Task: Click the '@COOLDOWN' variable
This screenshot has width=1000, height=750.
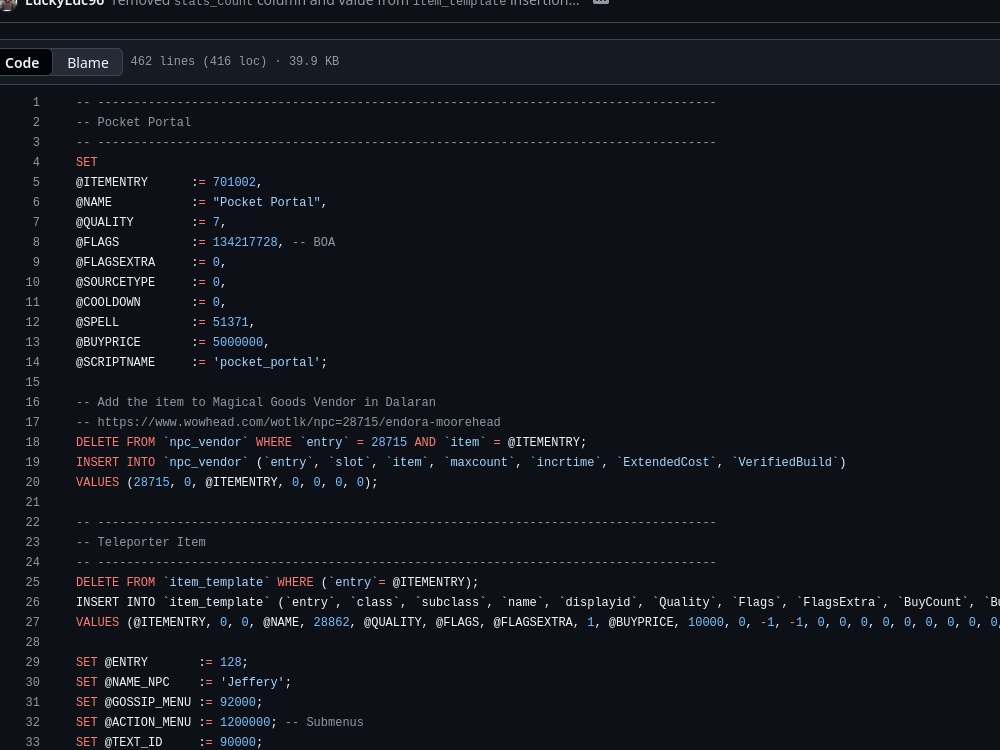Action: (108, 302)
